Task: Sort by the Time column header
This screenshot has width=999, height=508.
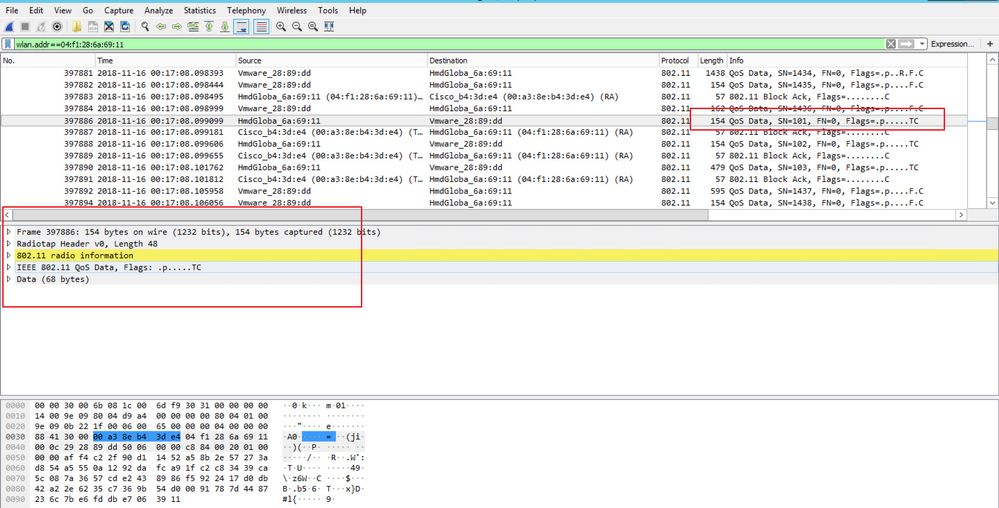Action: 166,61
